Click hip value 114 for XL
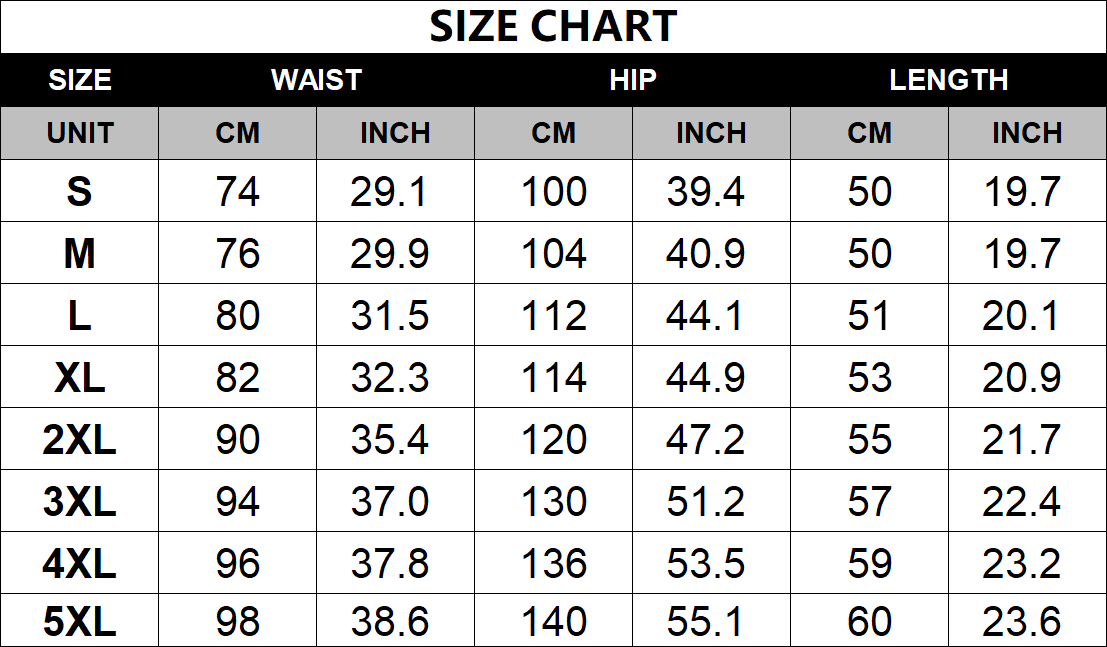1107x647 pixels. coord(554,377)
